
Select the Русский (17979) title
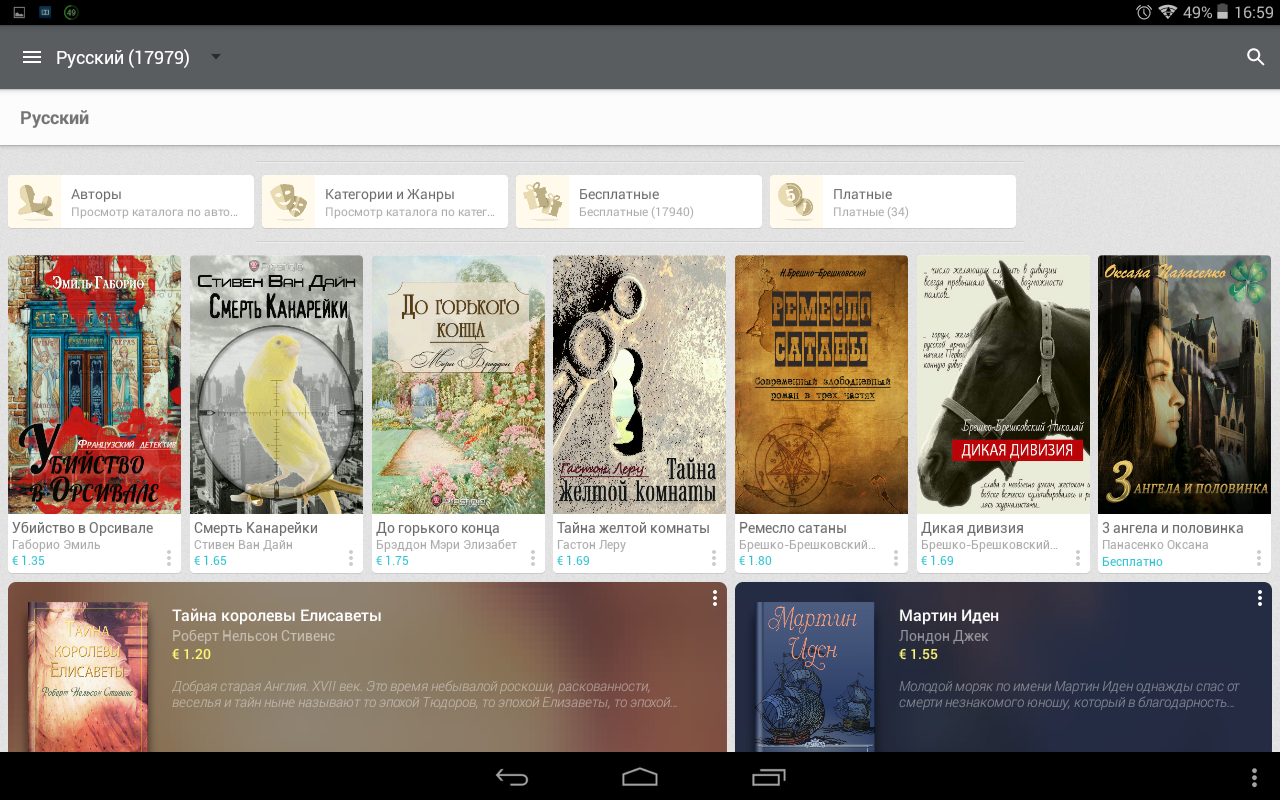click(123, 58)
